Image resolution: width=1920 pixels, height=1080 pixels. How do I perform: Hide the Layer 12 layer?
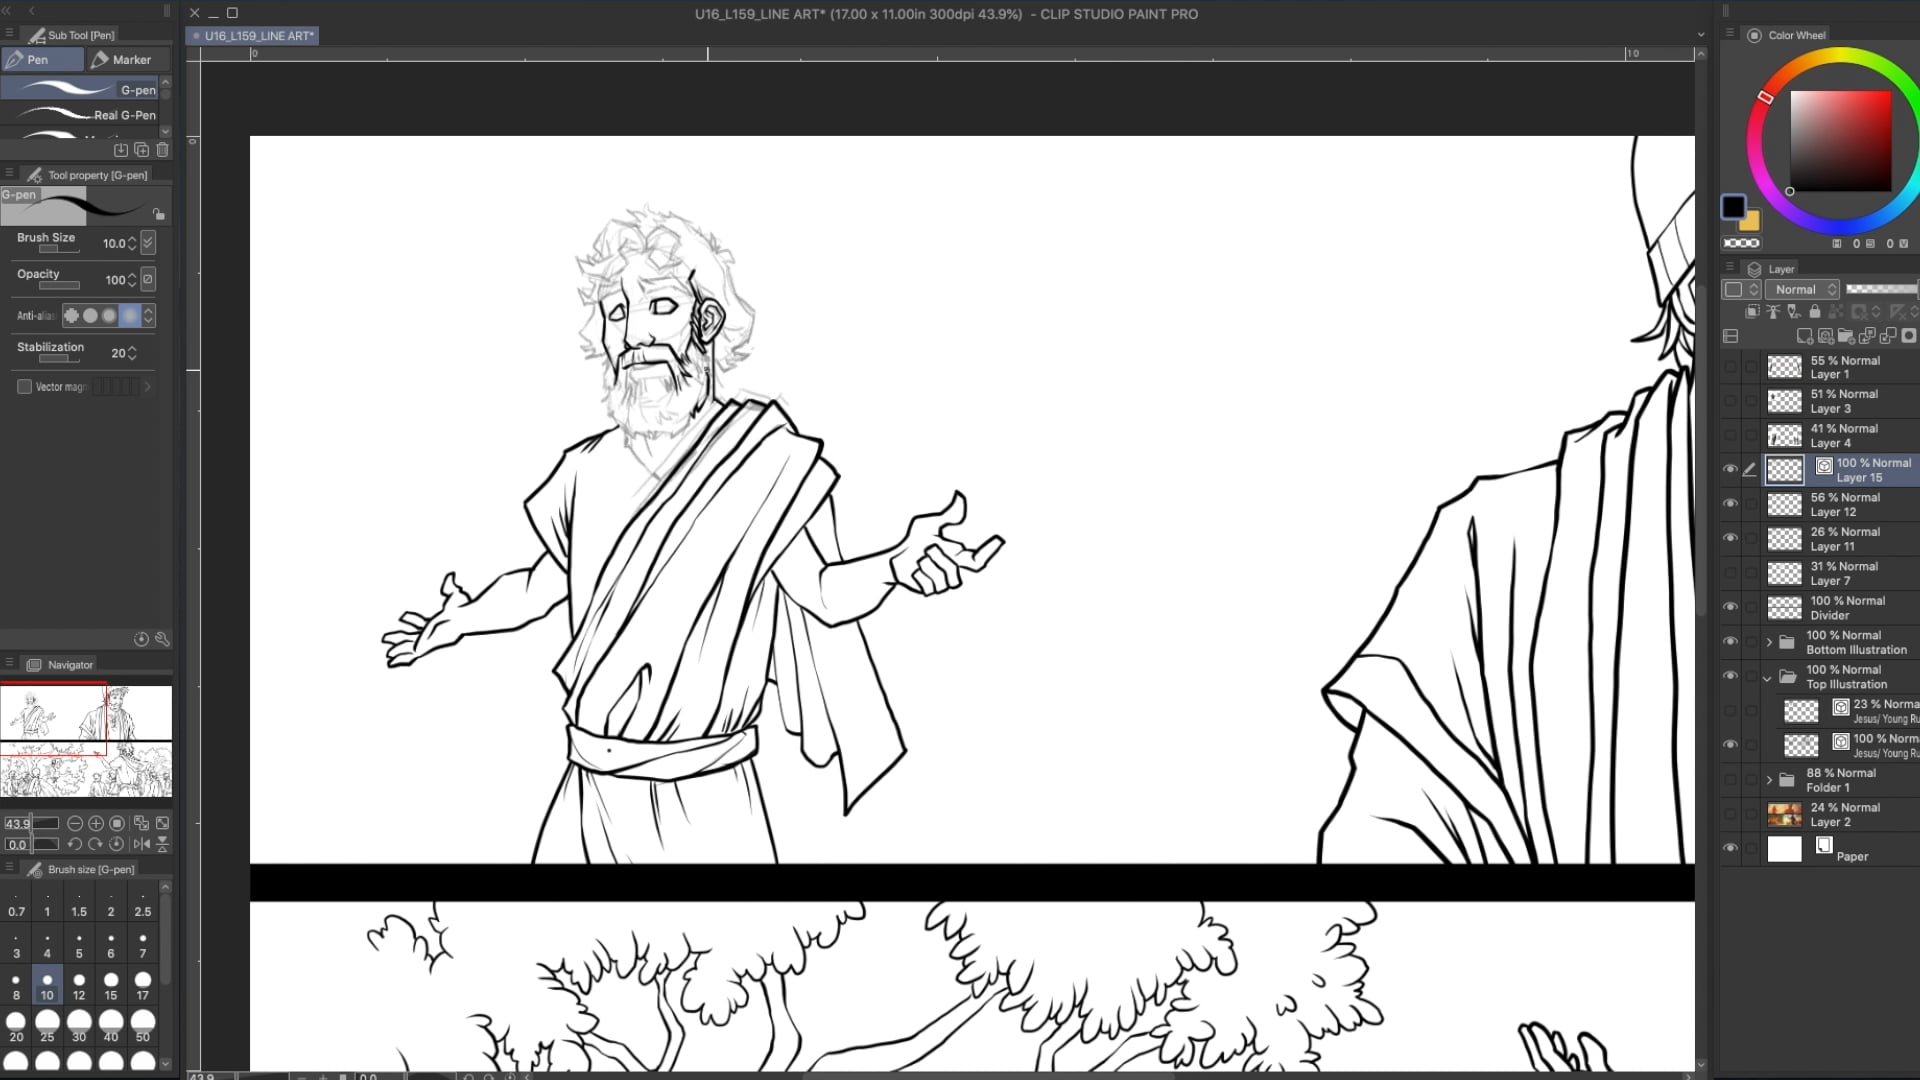pyautogui.click(x=1731, y=503)
